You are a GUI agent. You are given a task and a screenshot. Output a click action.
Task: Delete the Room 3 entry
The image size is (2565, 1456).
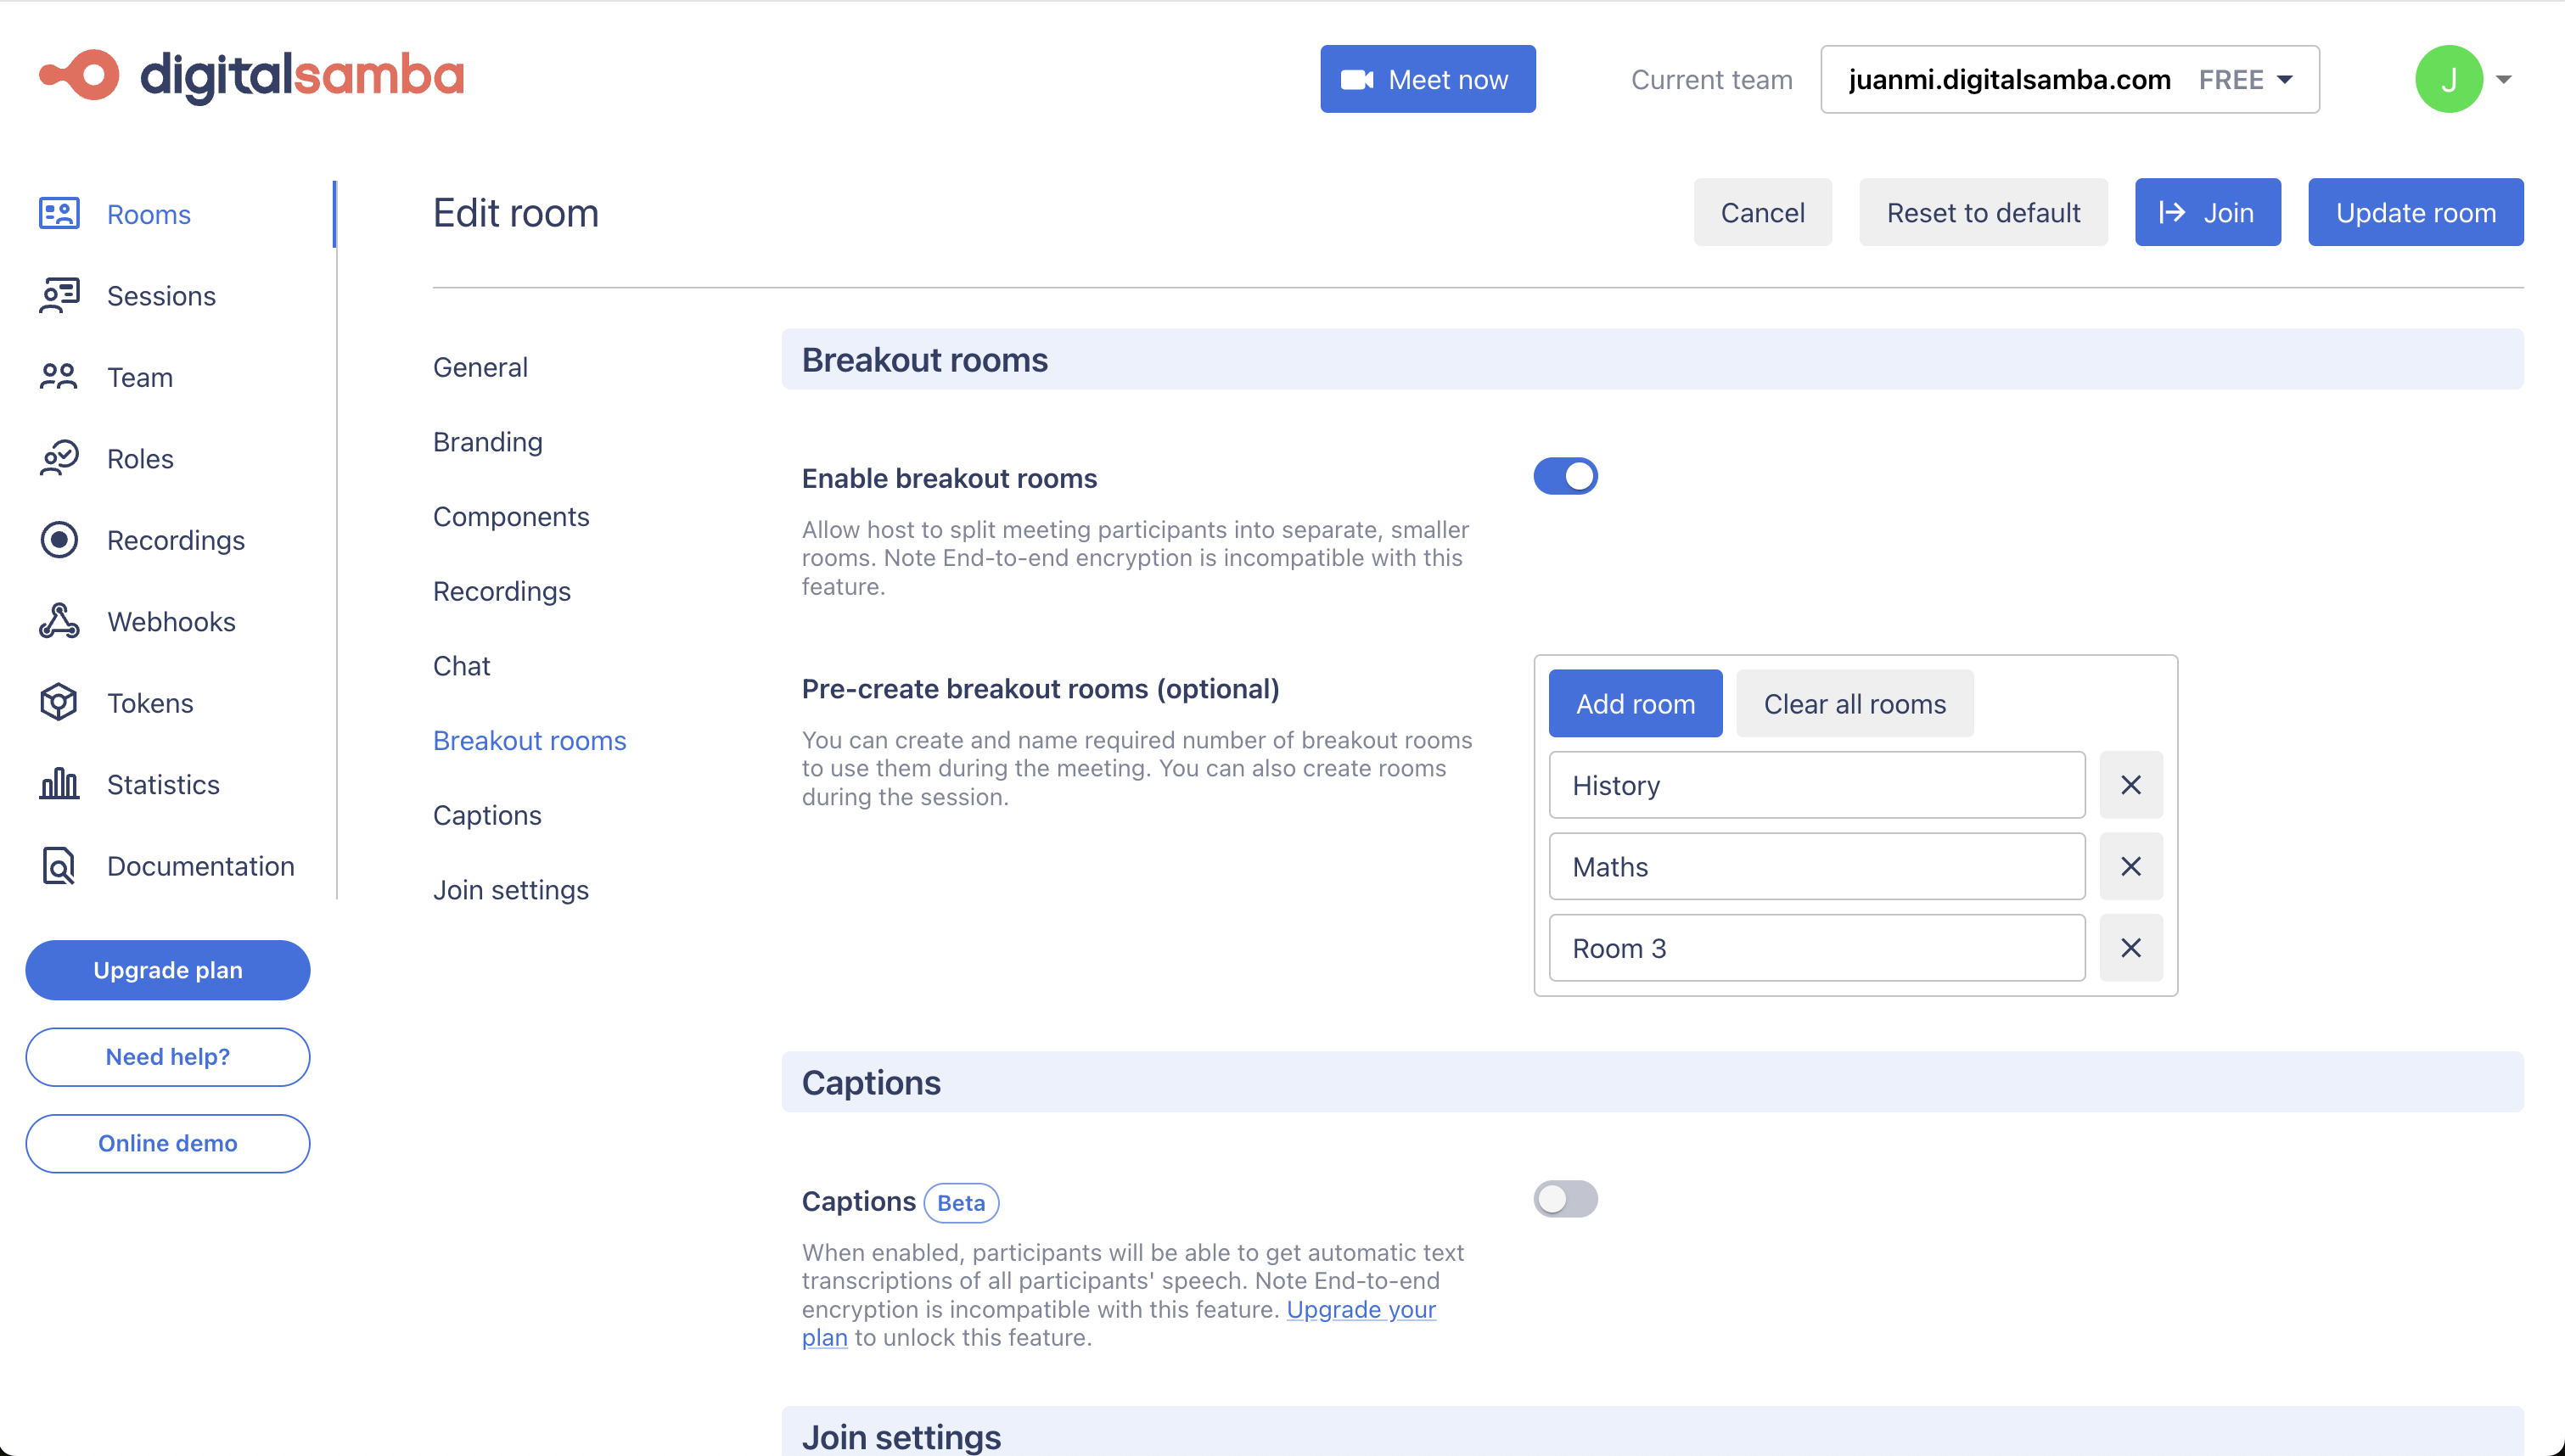pos(2130,948)
